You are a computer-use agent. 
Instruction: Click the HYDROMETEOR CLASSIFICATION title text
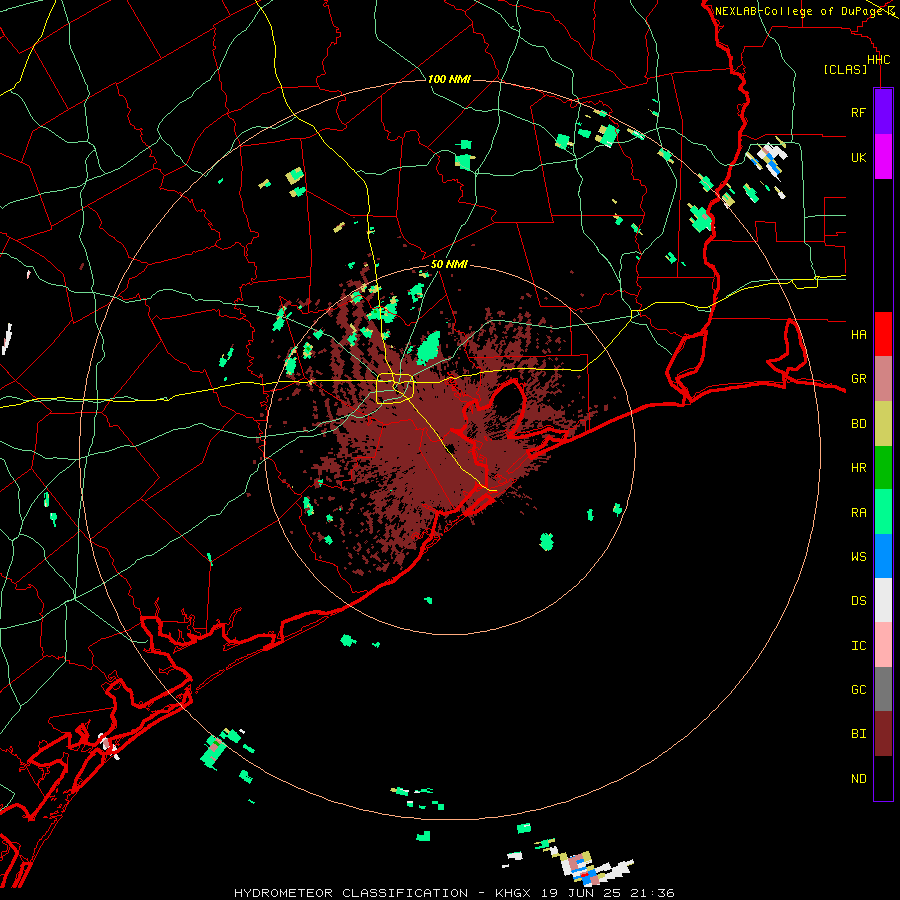351,893
